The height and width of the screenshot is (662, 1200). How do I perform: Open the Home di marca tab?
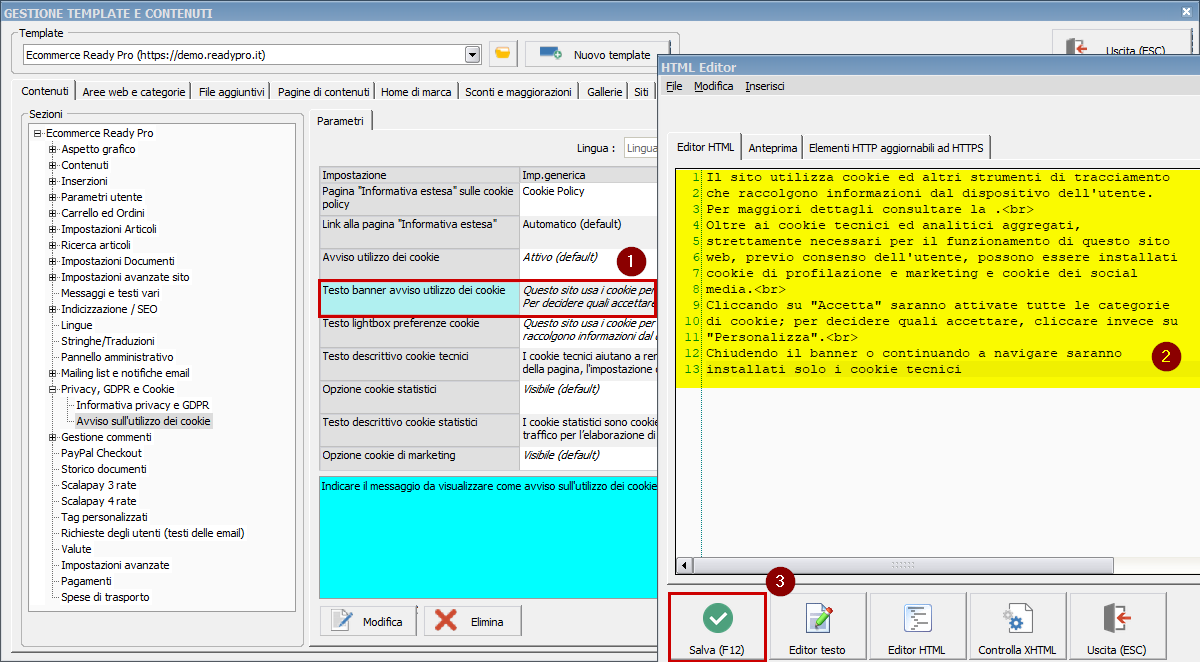(417, 91)
